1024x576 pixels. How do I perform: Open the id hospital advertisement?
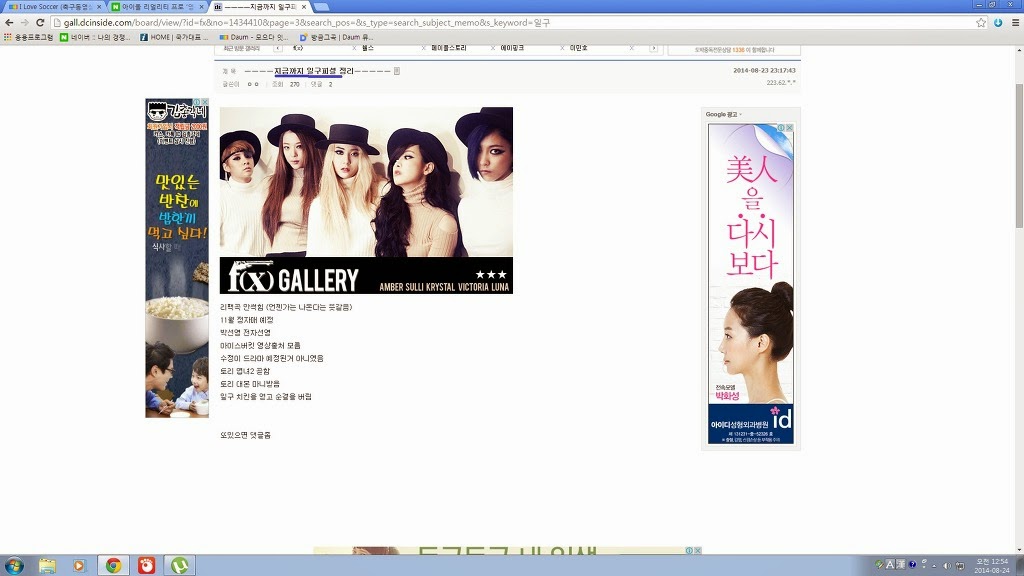[x=751, y=284]
